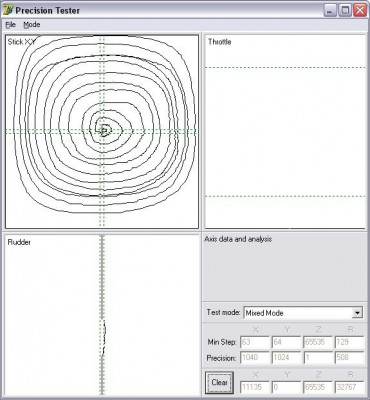
Task: Maximize the Precision Tester window
Action: [345, 10]
